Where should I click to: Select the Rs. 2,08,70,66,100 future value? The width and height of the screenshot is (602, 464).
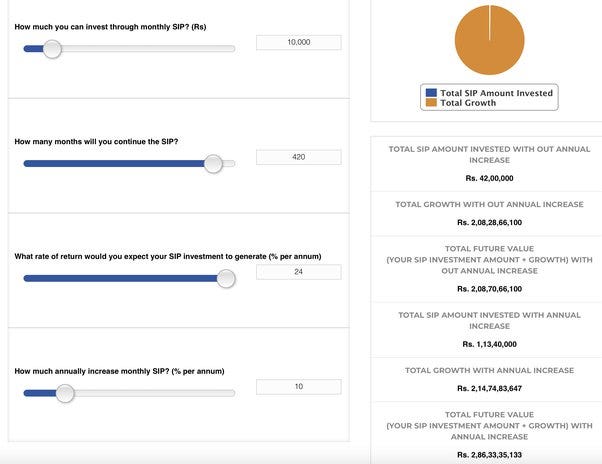[489, 289]
